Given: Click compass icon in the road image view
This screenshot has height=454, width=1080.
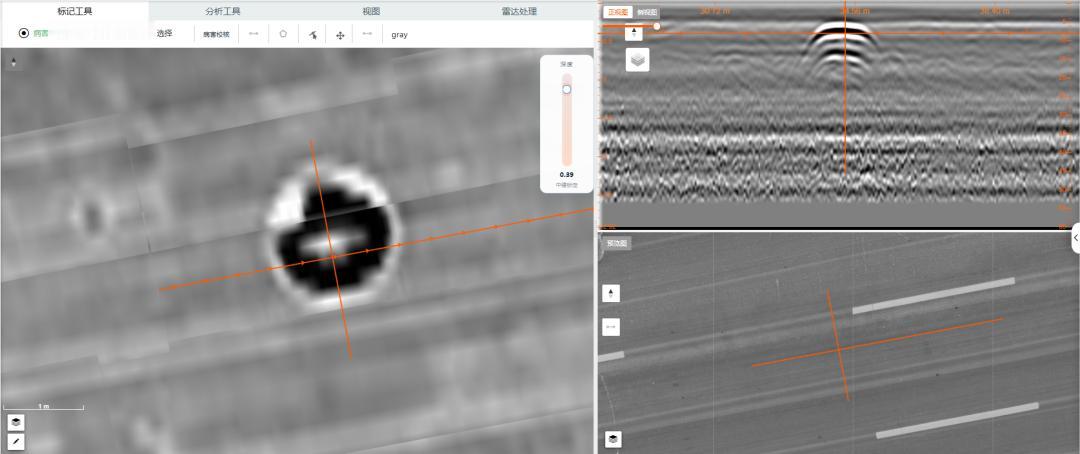Looking at the screenshot, I should 611,293.
